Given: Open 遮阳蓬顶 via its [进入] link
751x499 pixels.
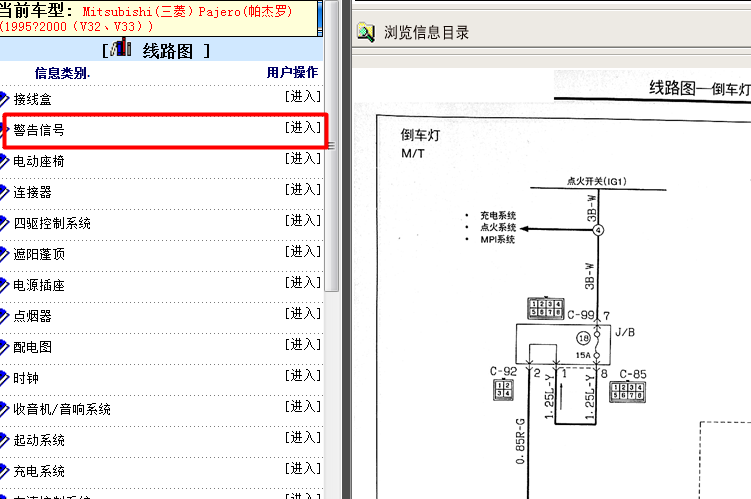Looking at the screenshot, I should [x=303, y=251].
